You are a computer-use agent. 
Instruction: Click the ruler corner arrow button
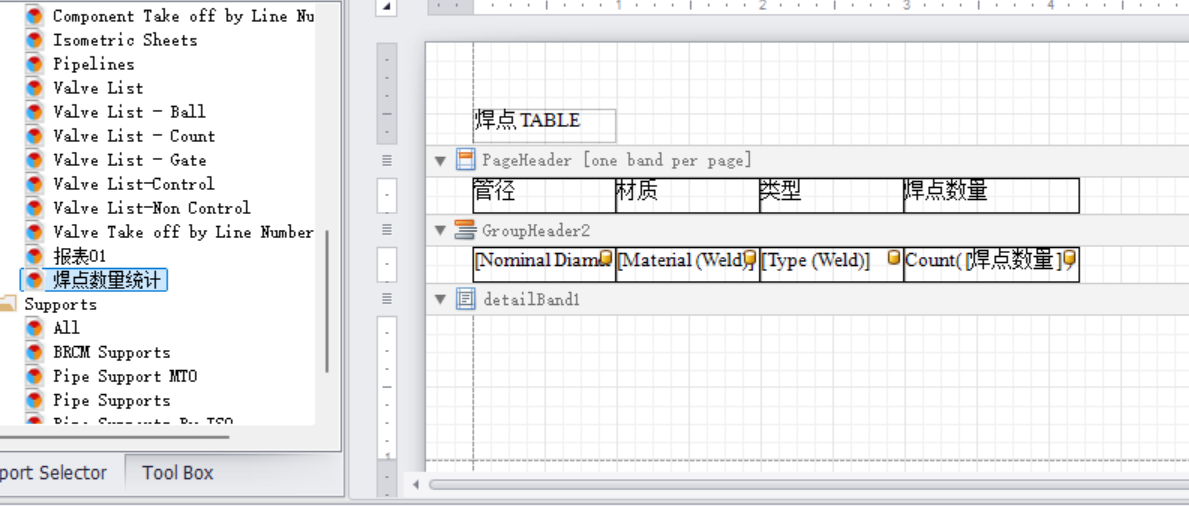point(387,6)
